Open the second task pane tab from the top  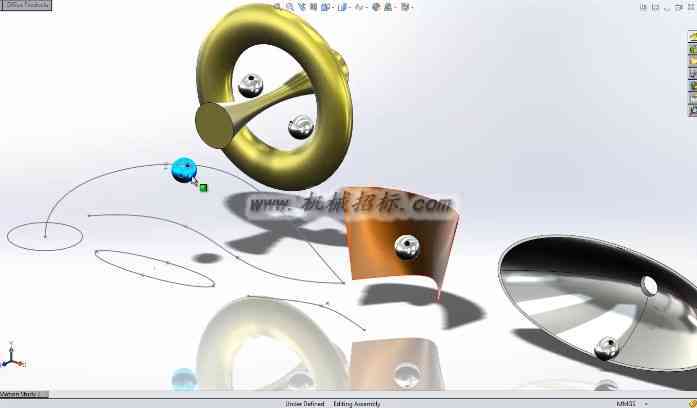(x=693, y=49)
